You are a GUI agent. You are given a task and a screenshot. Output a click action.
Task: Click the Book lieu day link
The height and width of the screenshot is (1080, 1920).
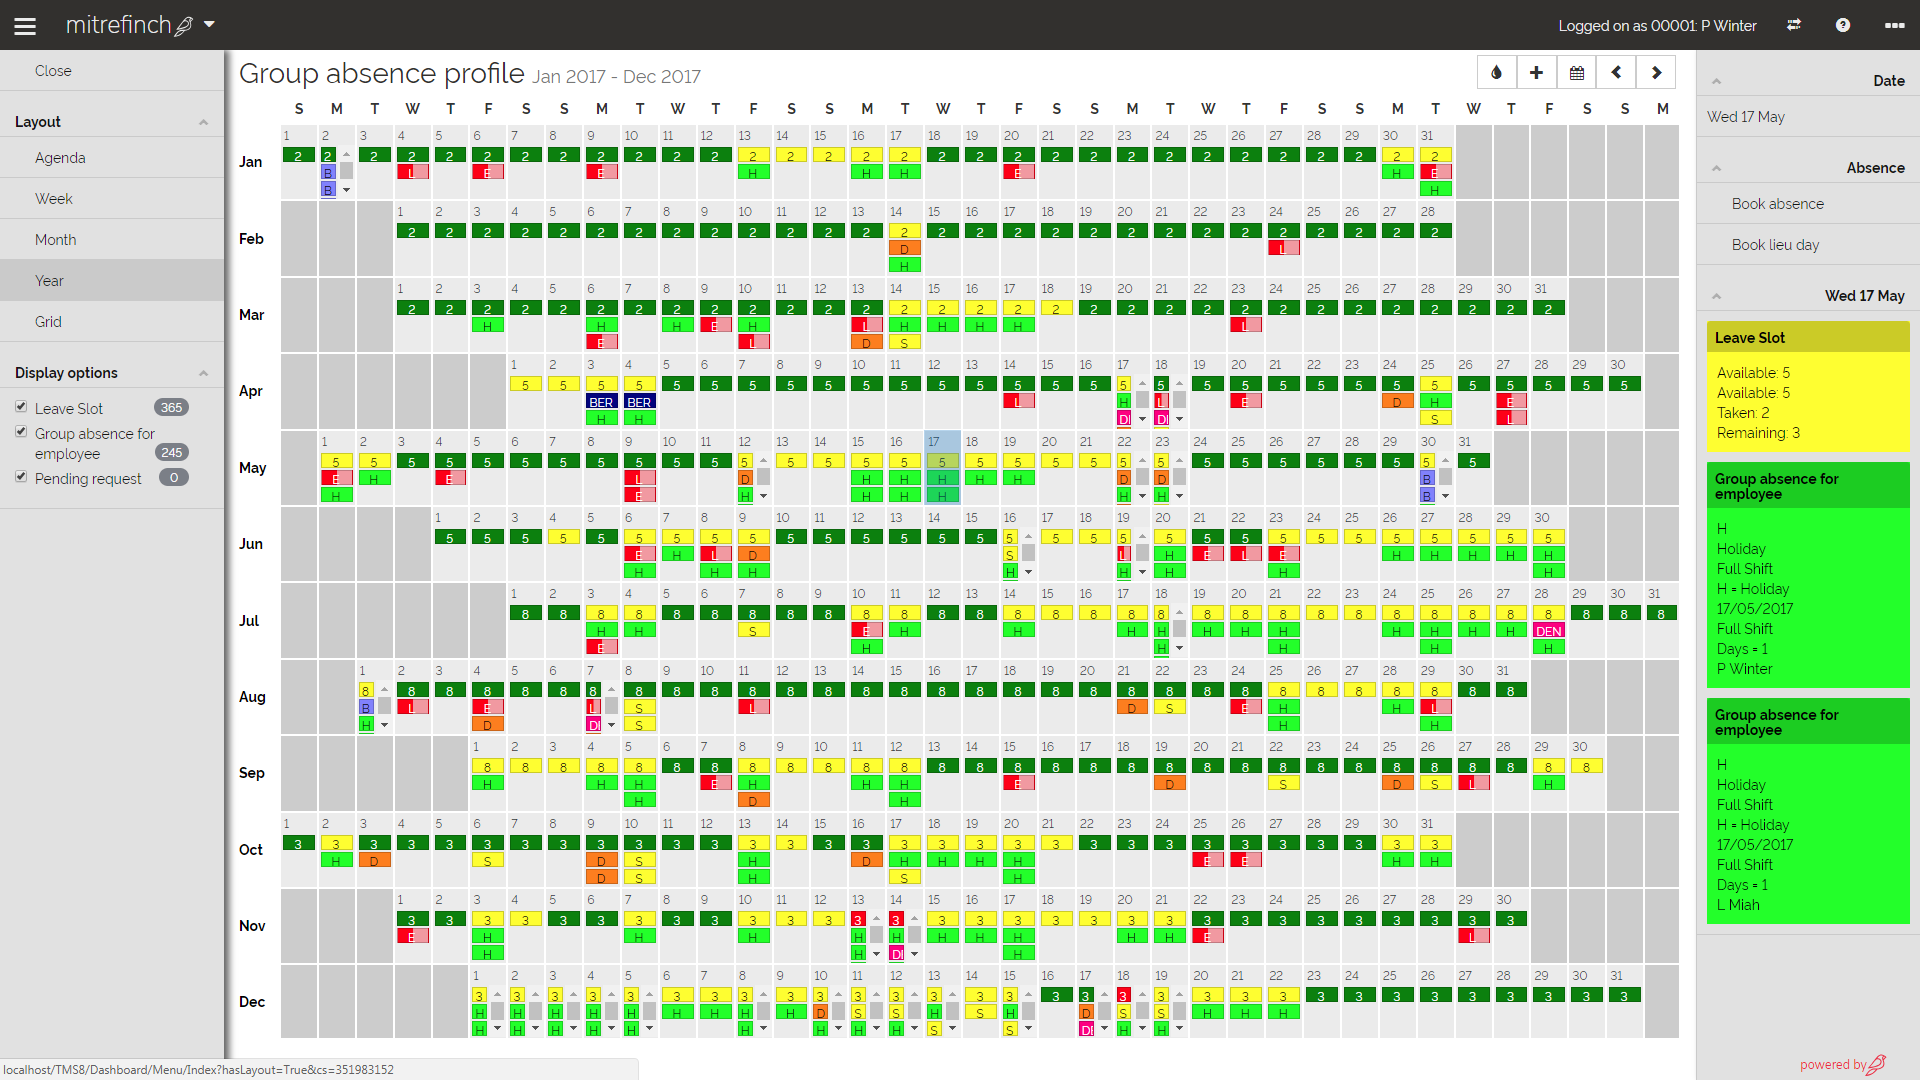pos(1775,245)
